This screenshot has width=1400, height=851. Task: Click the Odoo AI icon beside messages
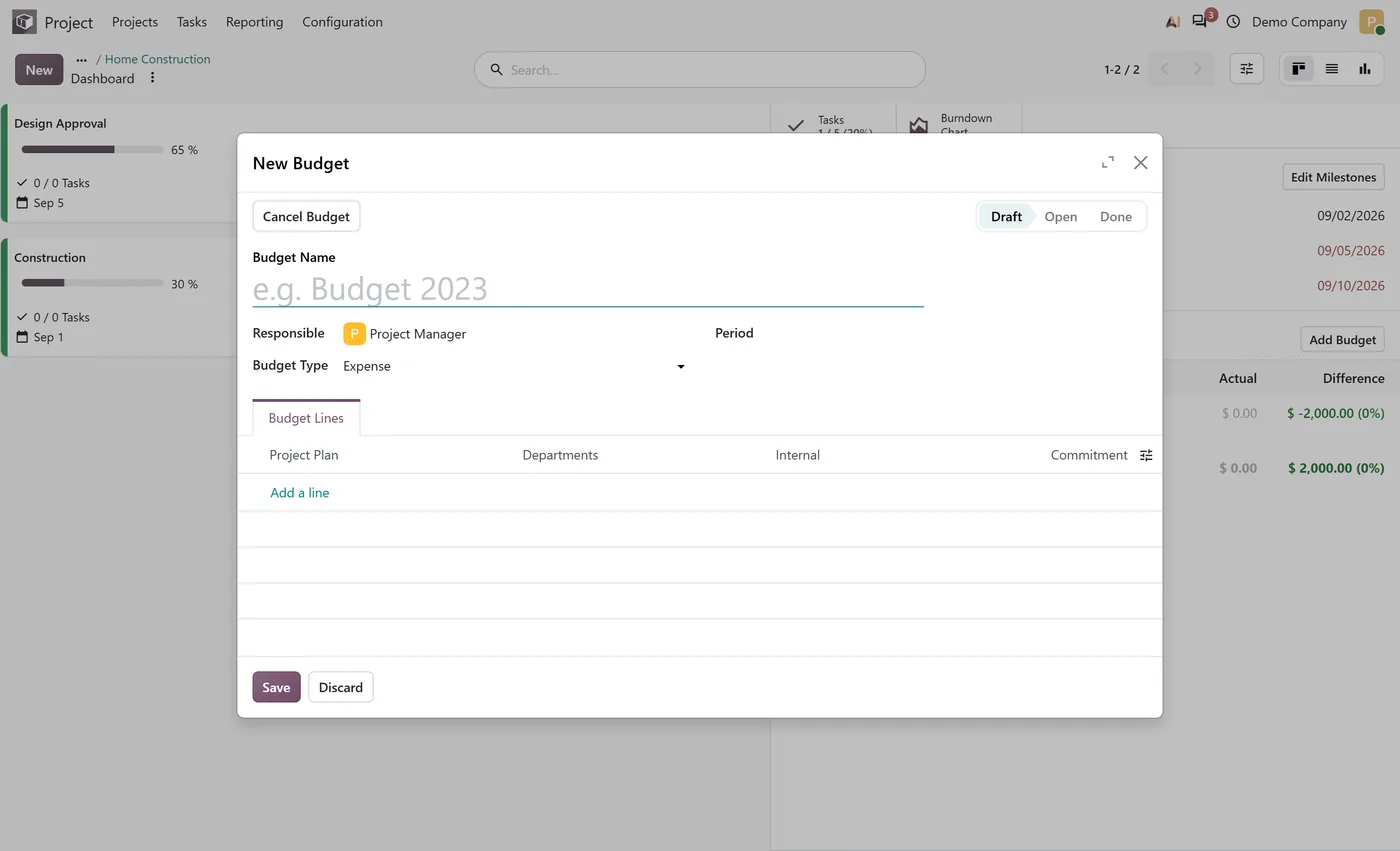1172,21
